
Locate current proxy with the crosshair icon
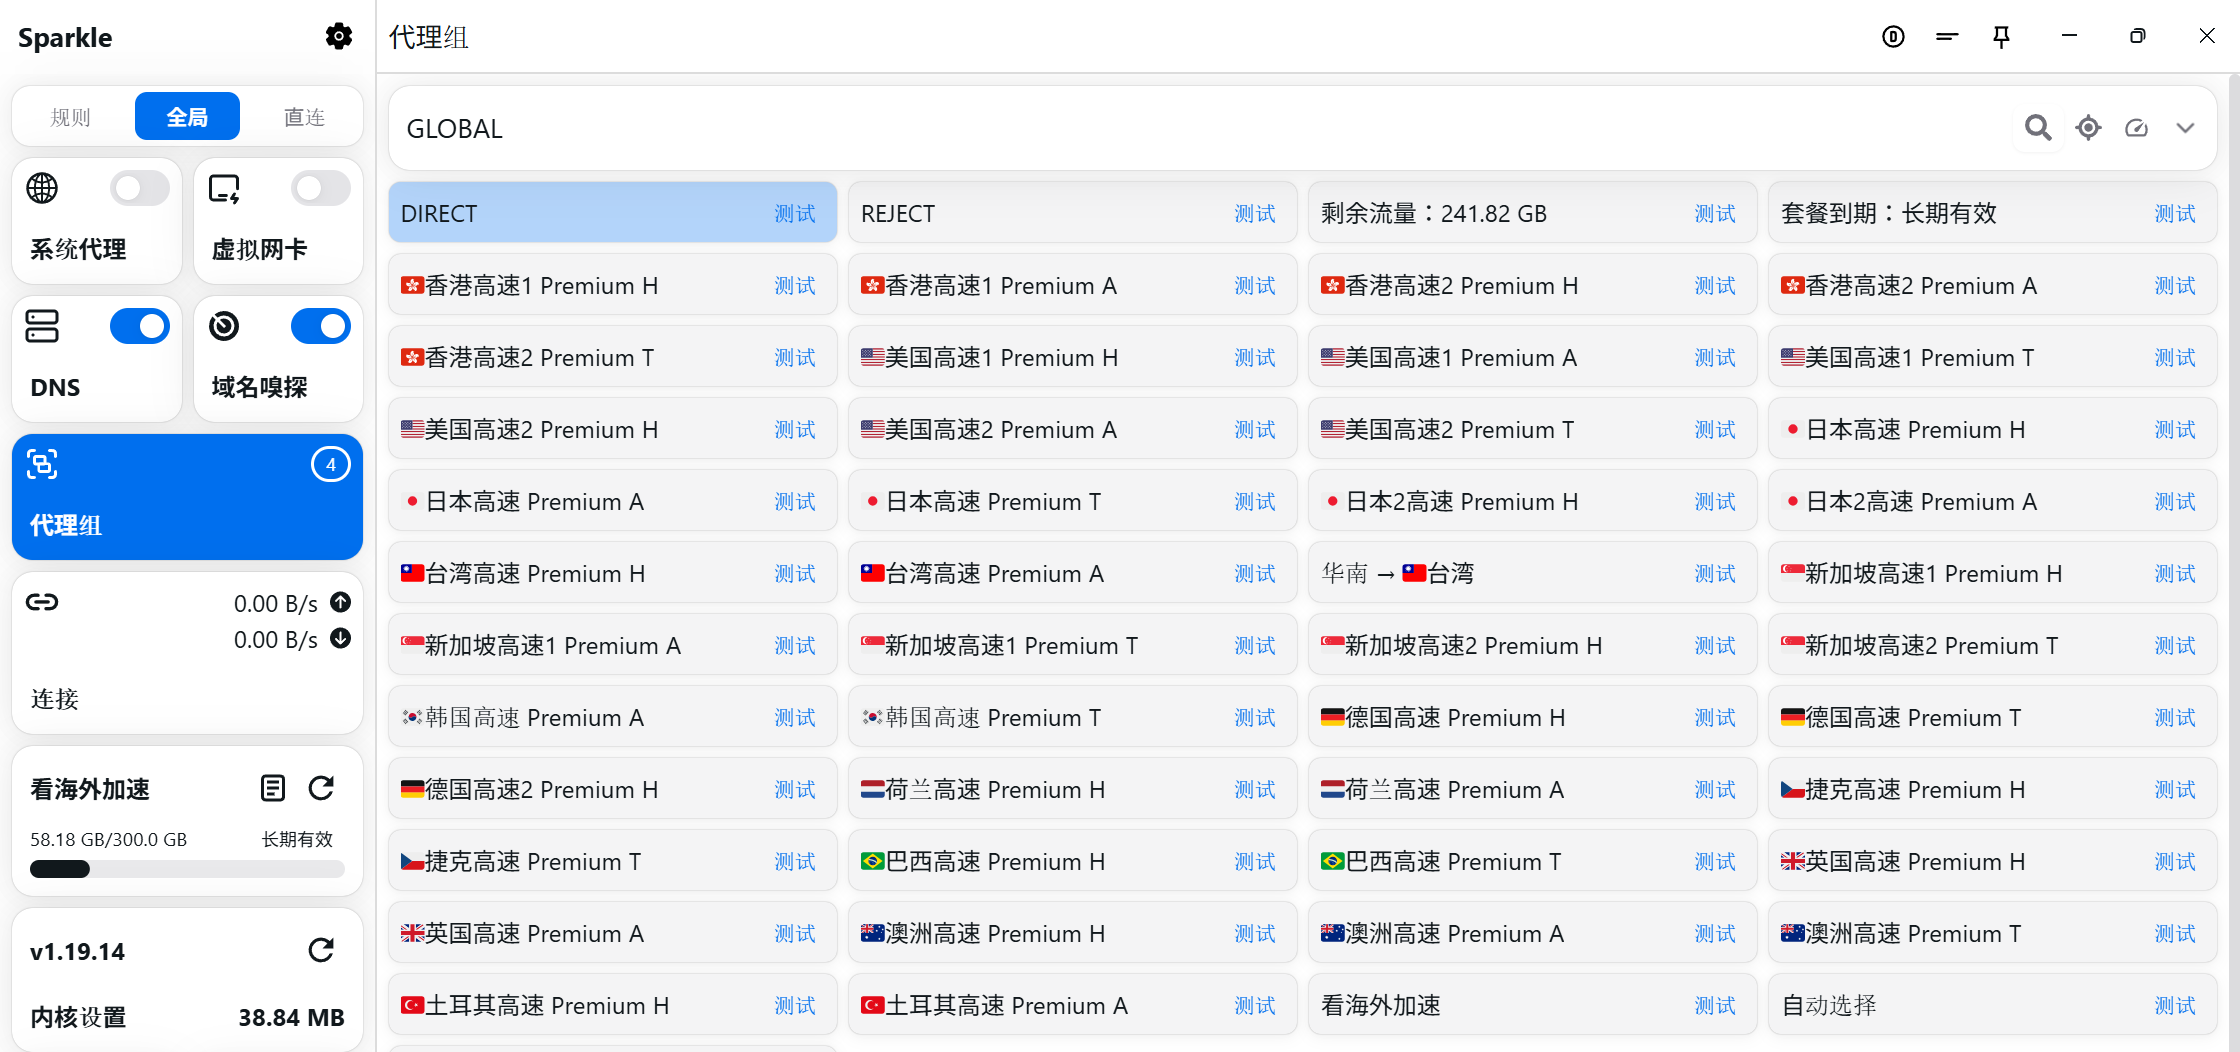(x=2088, y=128)
